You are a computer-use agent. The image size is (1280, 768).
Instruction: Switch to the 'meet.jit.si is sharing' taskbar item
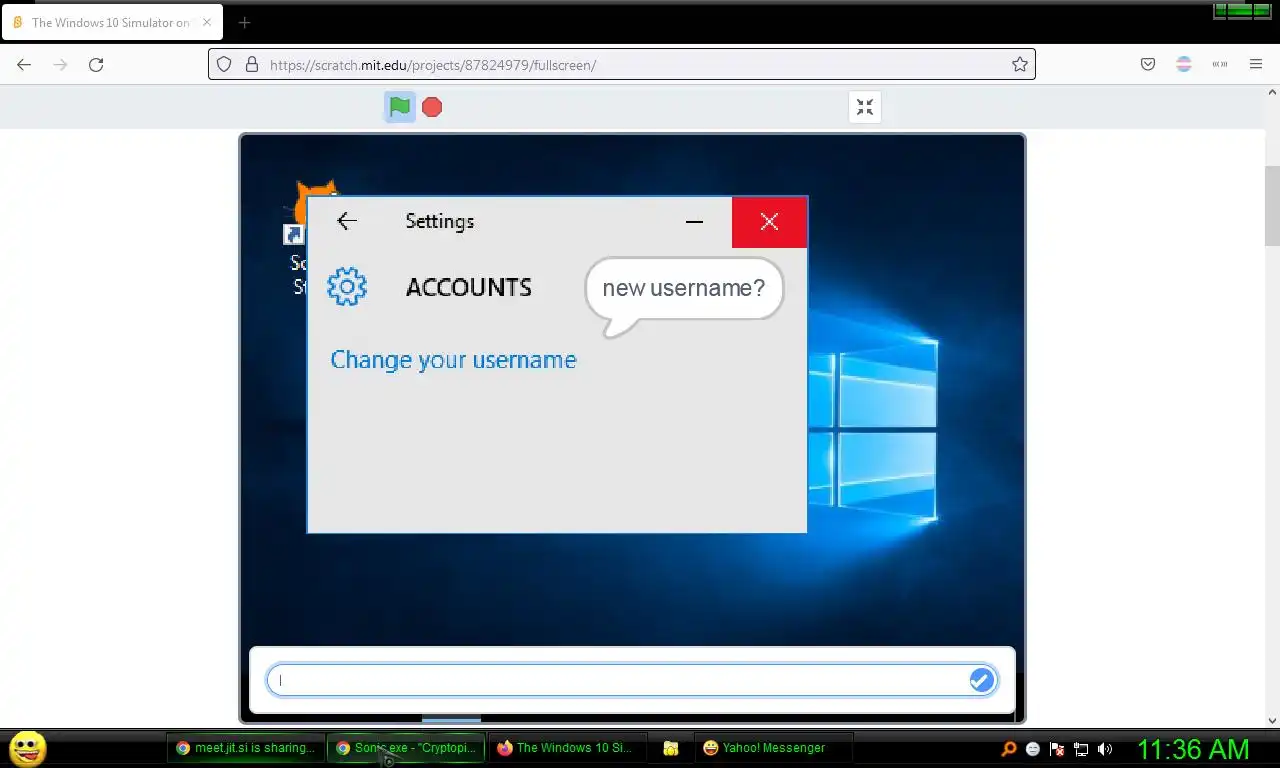click(x=245, y=748)
